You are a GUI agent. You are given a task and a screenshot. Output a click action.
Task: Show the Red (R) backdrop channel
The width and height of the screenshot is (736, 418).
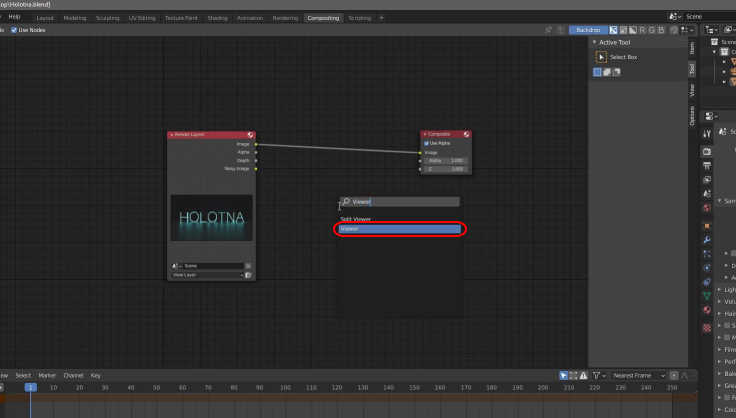point(642,30)
